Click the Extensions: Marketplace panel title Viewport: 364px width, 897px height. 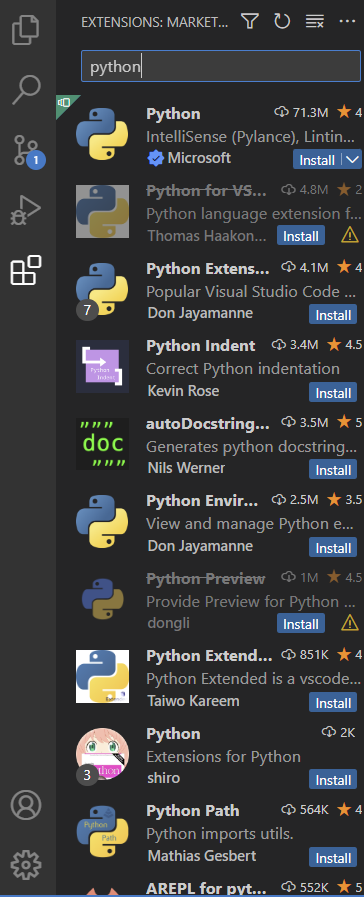pyautogui.click(x=155, y=22)
